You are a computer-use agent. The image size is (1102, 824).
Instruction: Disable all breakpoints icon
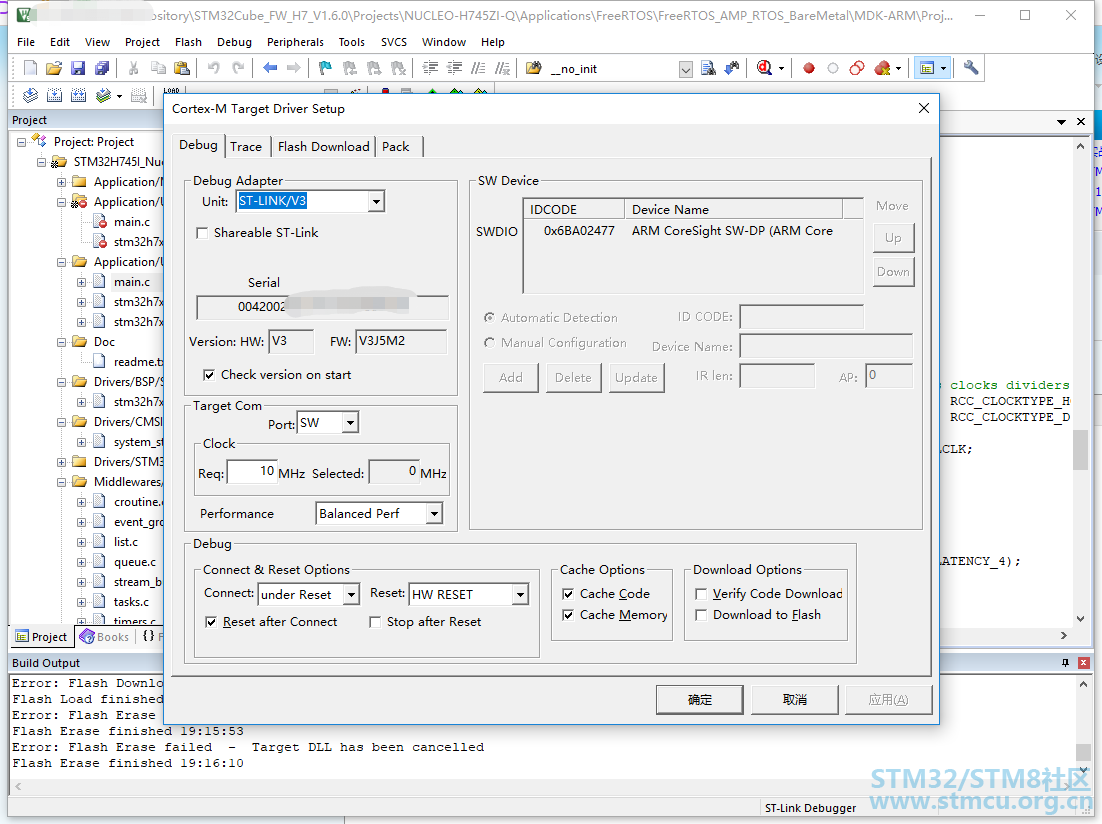(x=857, y=68)
